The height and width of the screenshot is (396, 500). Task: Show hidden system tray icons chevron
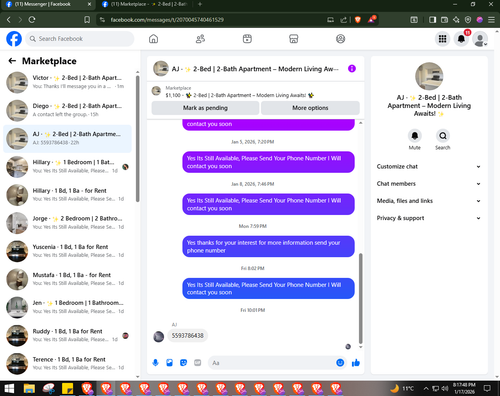(426, 388)
